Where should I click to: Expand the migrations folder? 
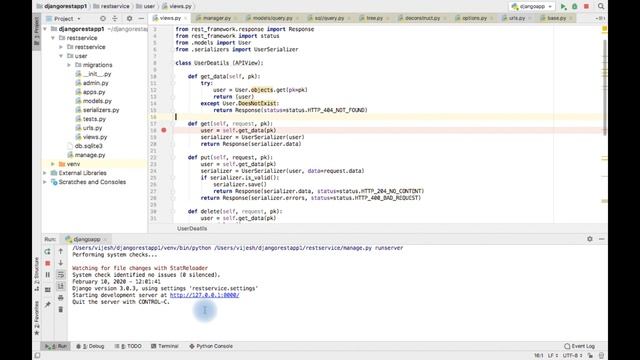pyautogui.click(x=69, y=65)
